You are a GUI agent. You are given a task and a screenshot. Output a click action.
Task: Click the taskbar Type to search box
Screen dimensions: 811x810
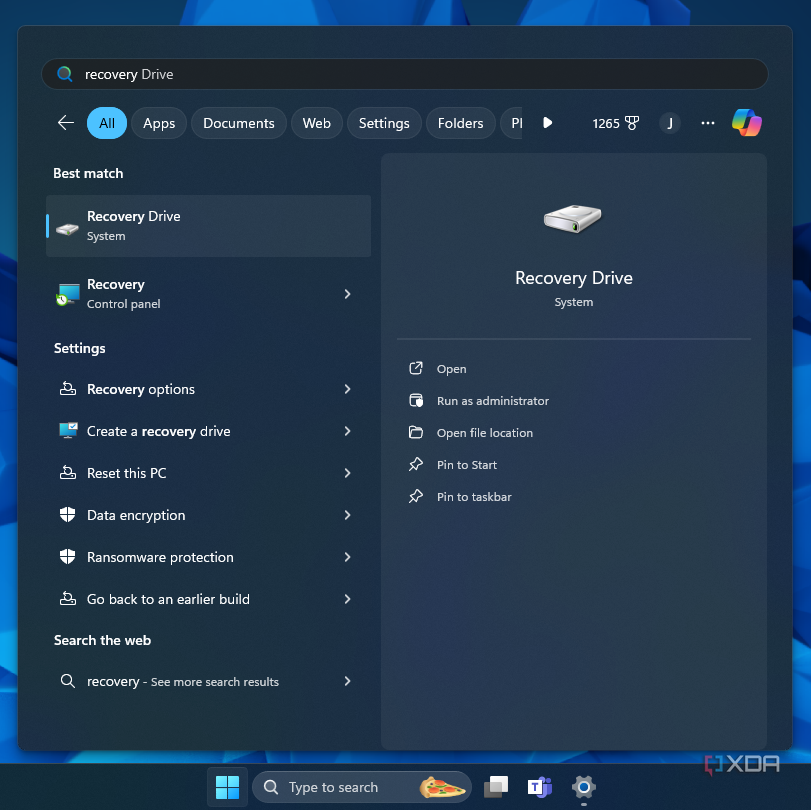point(362,787)
